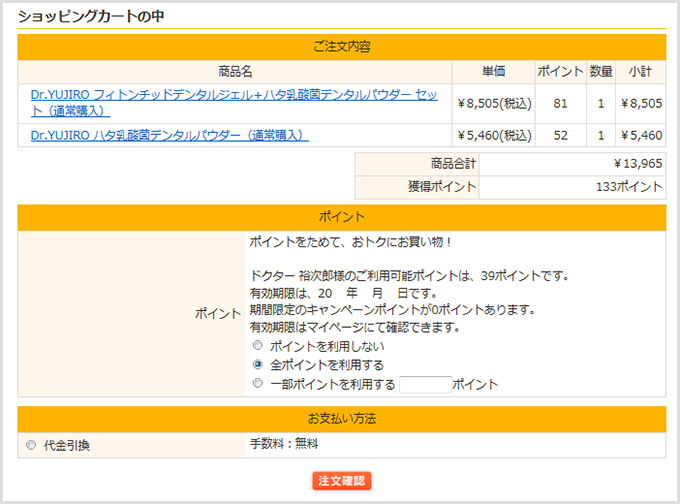Click the ¥13,965 product total value
Screen dimensions: 680x504
click(x=638, y=164)
